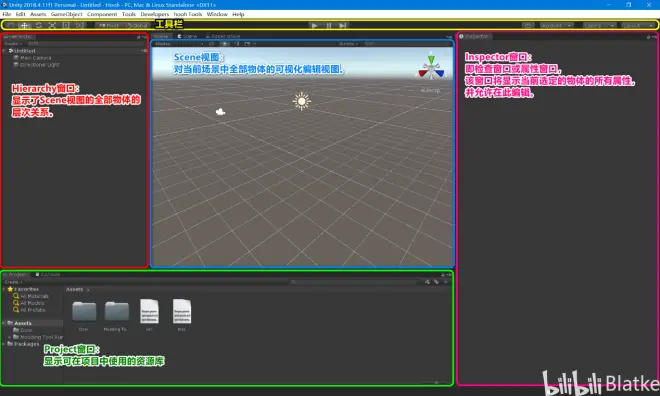This screenshot has width=660, height=396.
Task: Open the Layers dropdown
Action: point(599,26)
